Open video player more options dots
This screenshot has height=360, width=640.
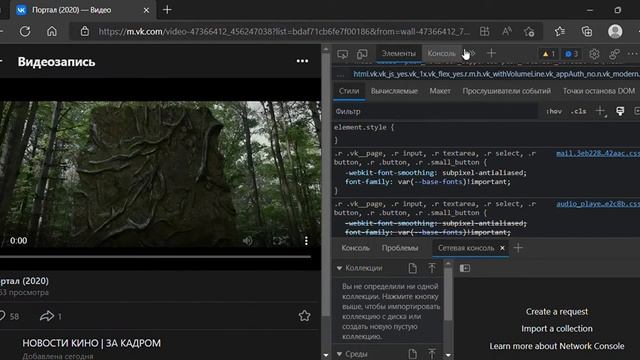point(306,241)
